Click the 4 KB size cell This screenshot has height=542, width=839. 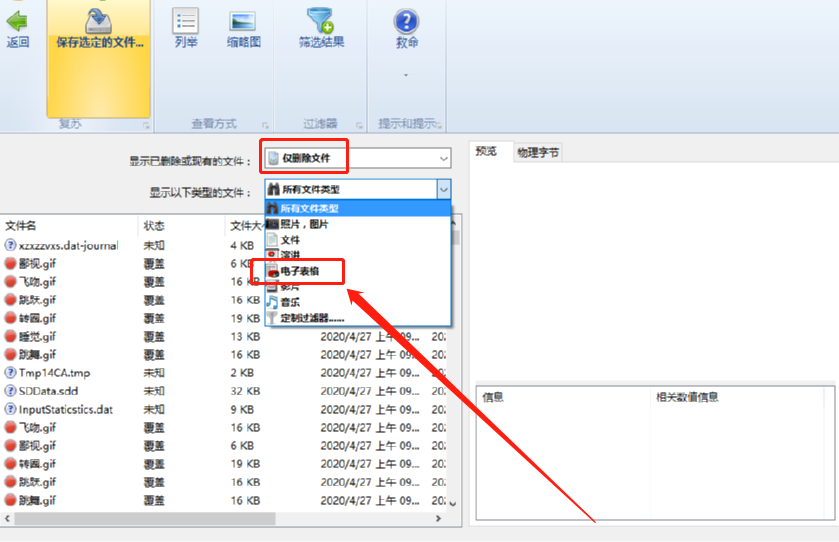[242, 246]
